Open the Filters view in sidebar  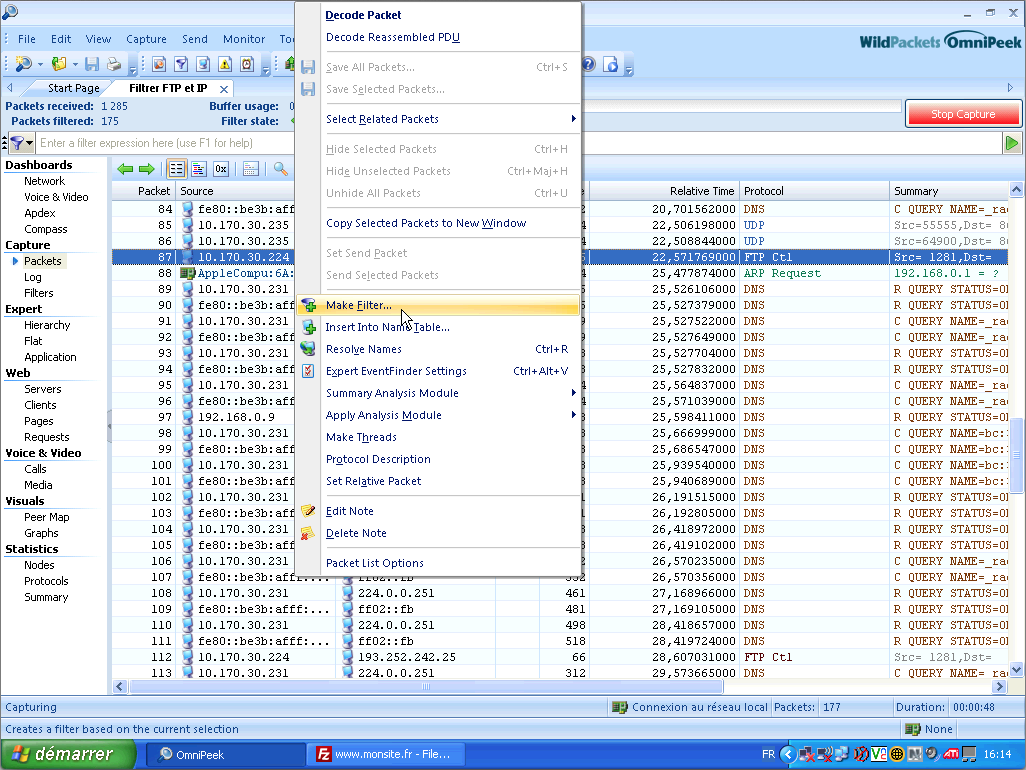[39, 293]
